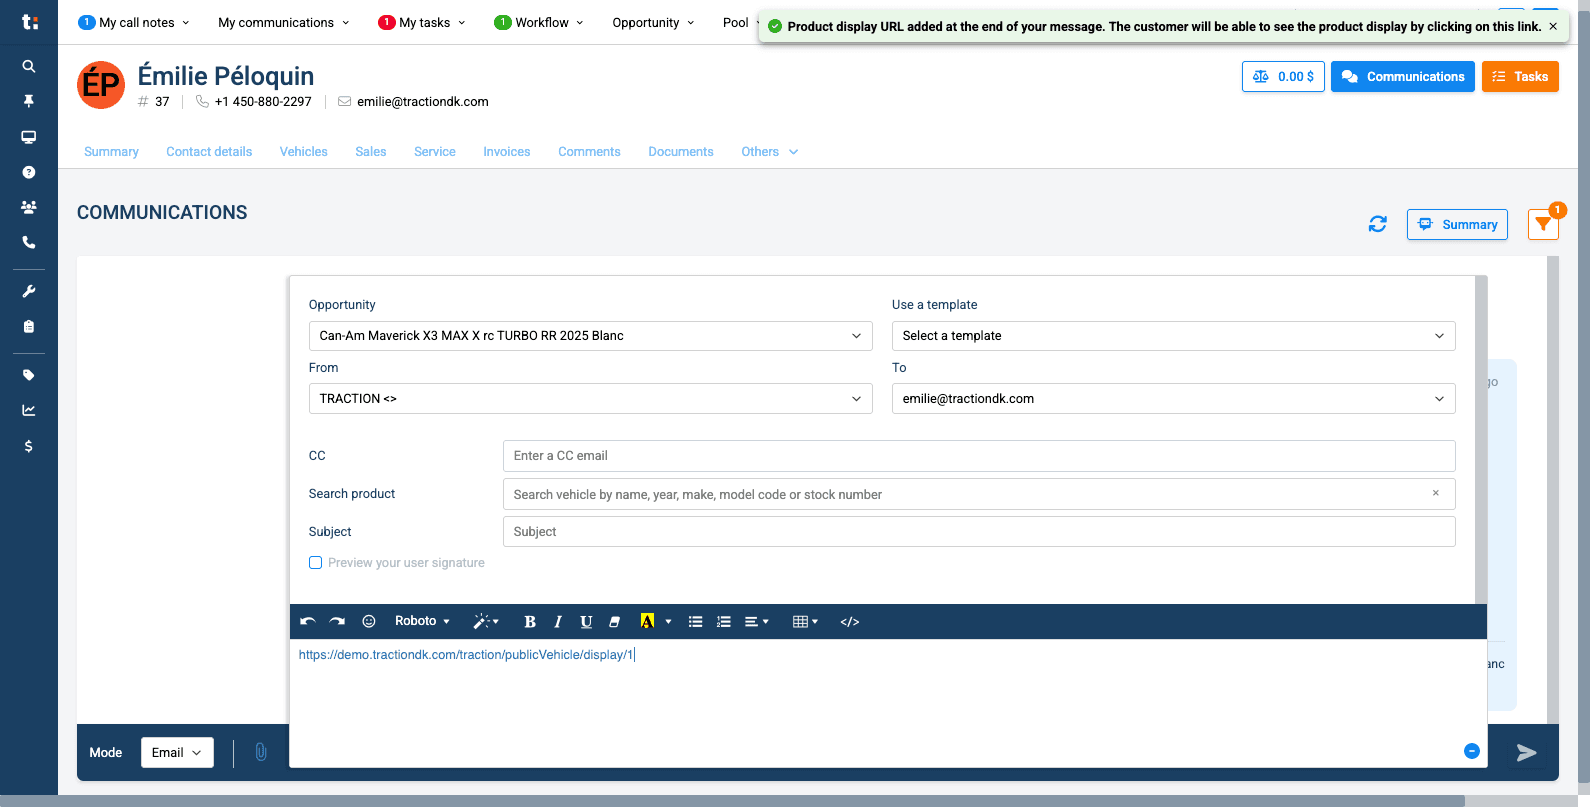Open the orange Tasks button
1590x807 pixels.
click(x=1520, y=77)
